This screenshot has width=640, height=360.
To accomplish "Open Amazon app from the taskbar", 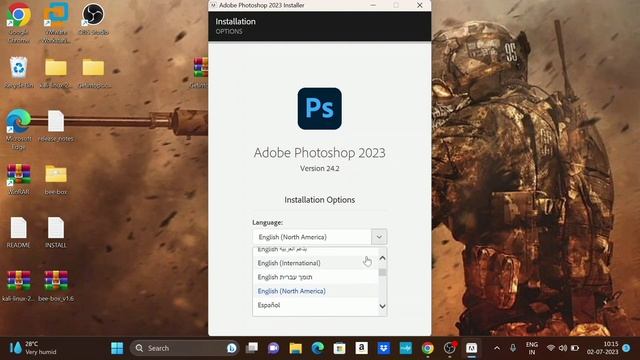I will click(361, 348).
